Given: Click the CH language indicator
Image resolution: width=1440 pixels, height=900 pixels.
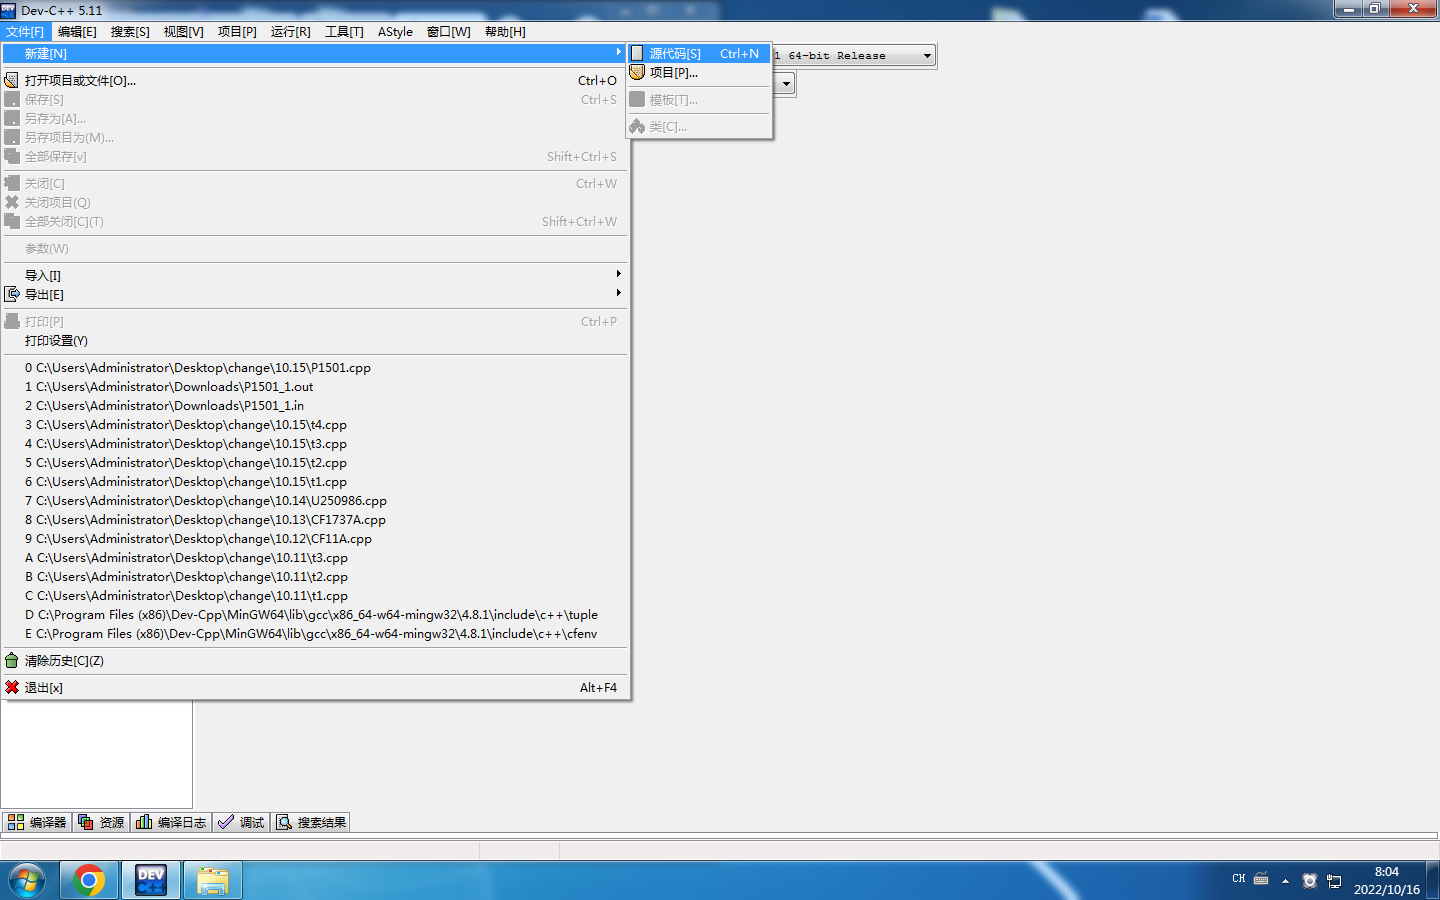Looking at the screenshot, I should pos(1239,879).
